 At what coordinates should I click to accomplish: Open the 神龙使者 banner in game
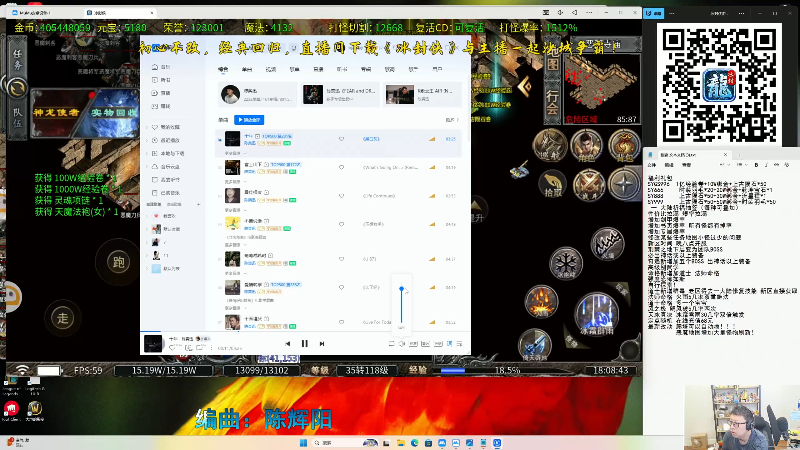(56, 113)
